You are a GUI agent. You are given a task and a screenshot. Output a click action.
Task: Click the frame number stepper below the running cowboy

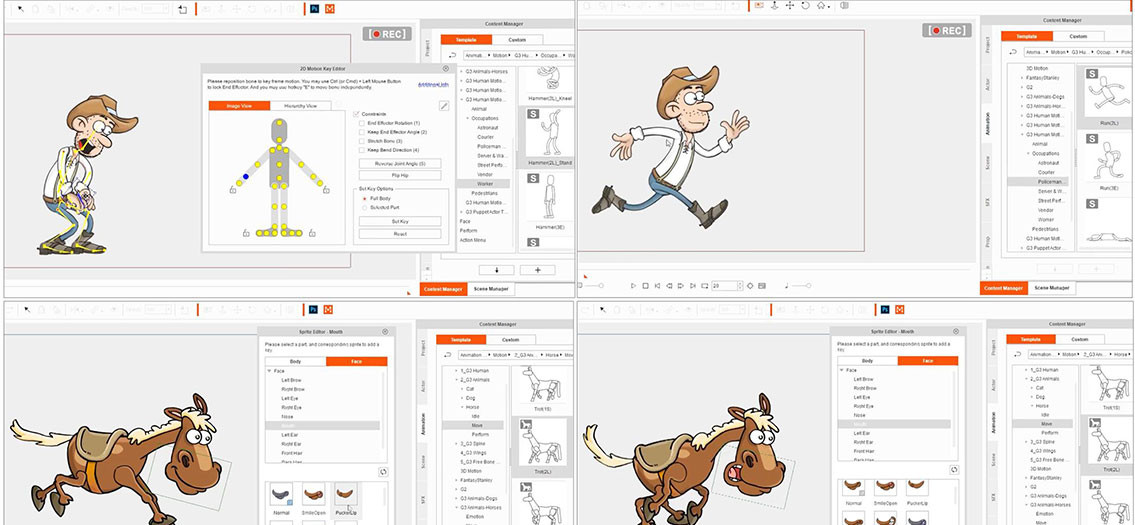pyautogui.click(x=740, y=286)
